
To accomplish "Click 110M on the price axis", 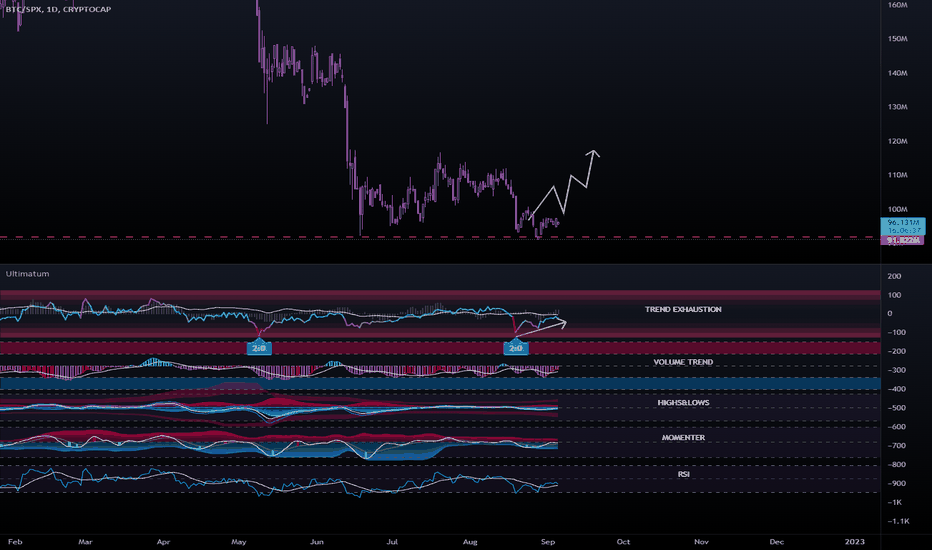I will pos(898,175).
